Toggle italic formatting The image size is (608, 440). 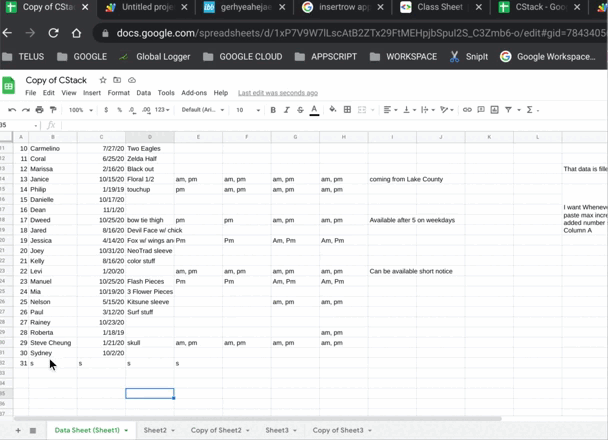pos(287,110)
